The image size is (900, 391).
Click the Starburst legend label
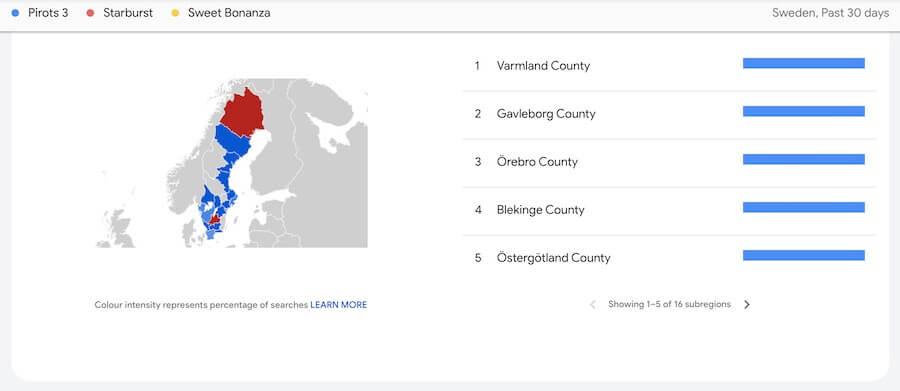128,13
